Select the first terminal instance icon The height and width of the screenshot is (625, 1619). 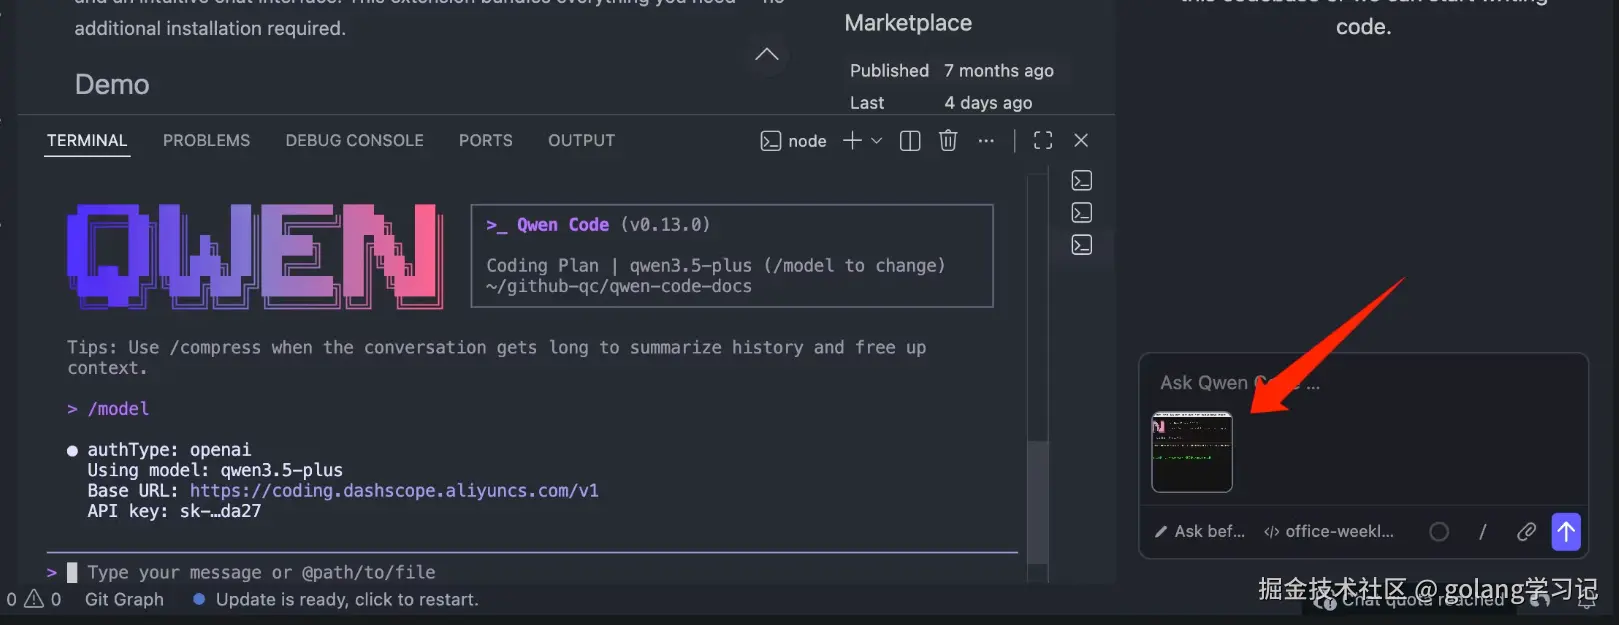1082,181
